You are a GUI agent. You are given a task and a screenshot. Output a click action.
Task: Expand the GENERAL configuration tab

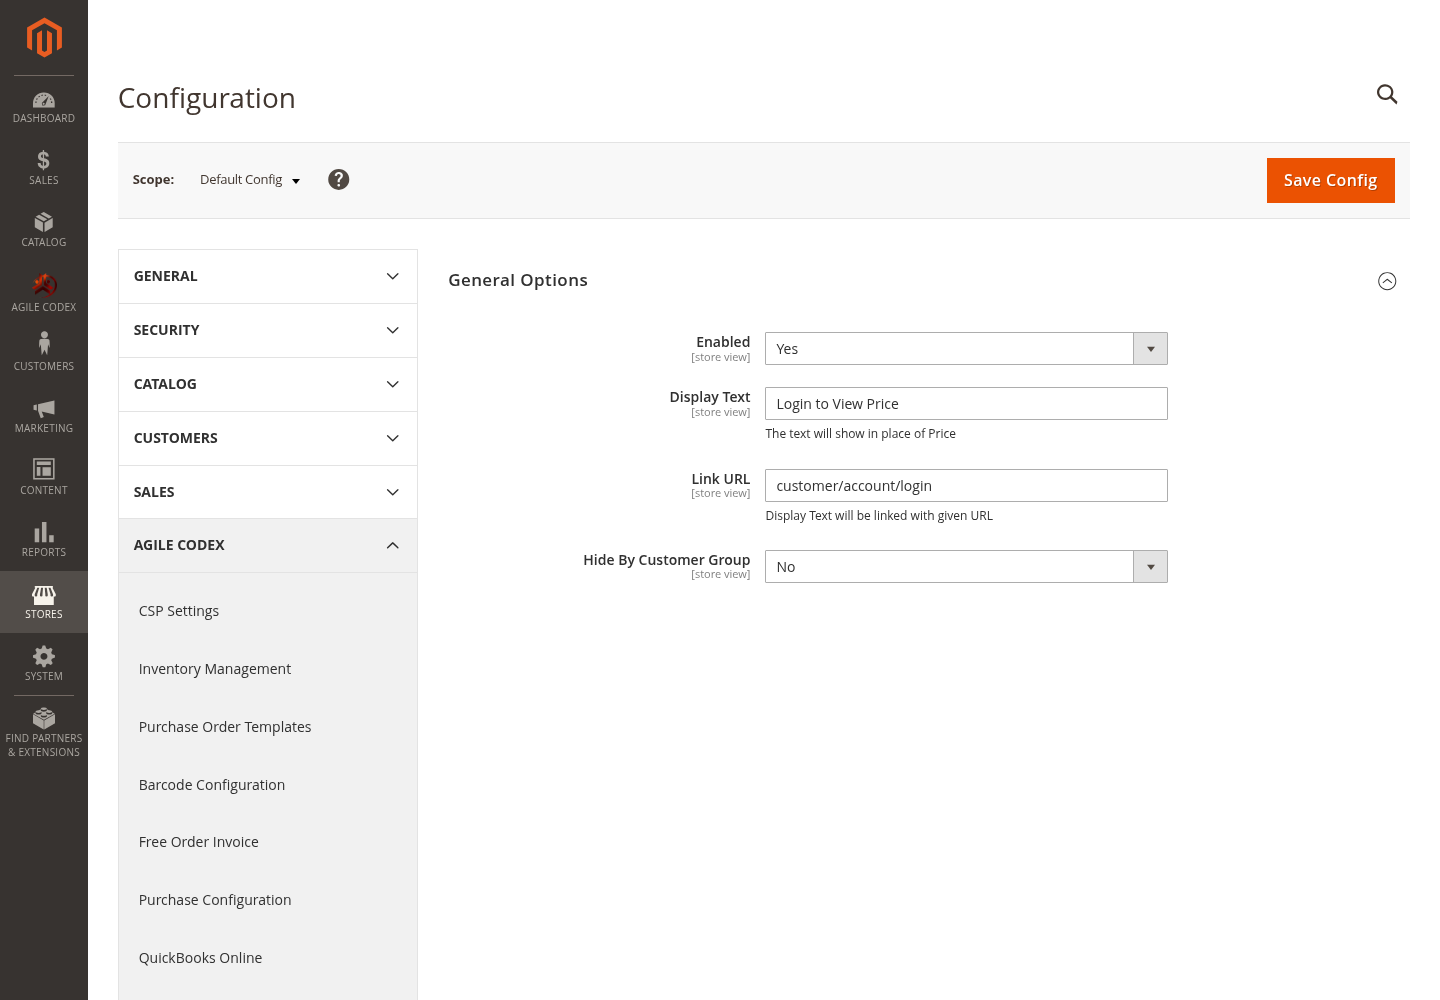pos(268,276)
